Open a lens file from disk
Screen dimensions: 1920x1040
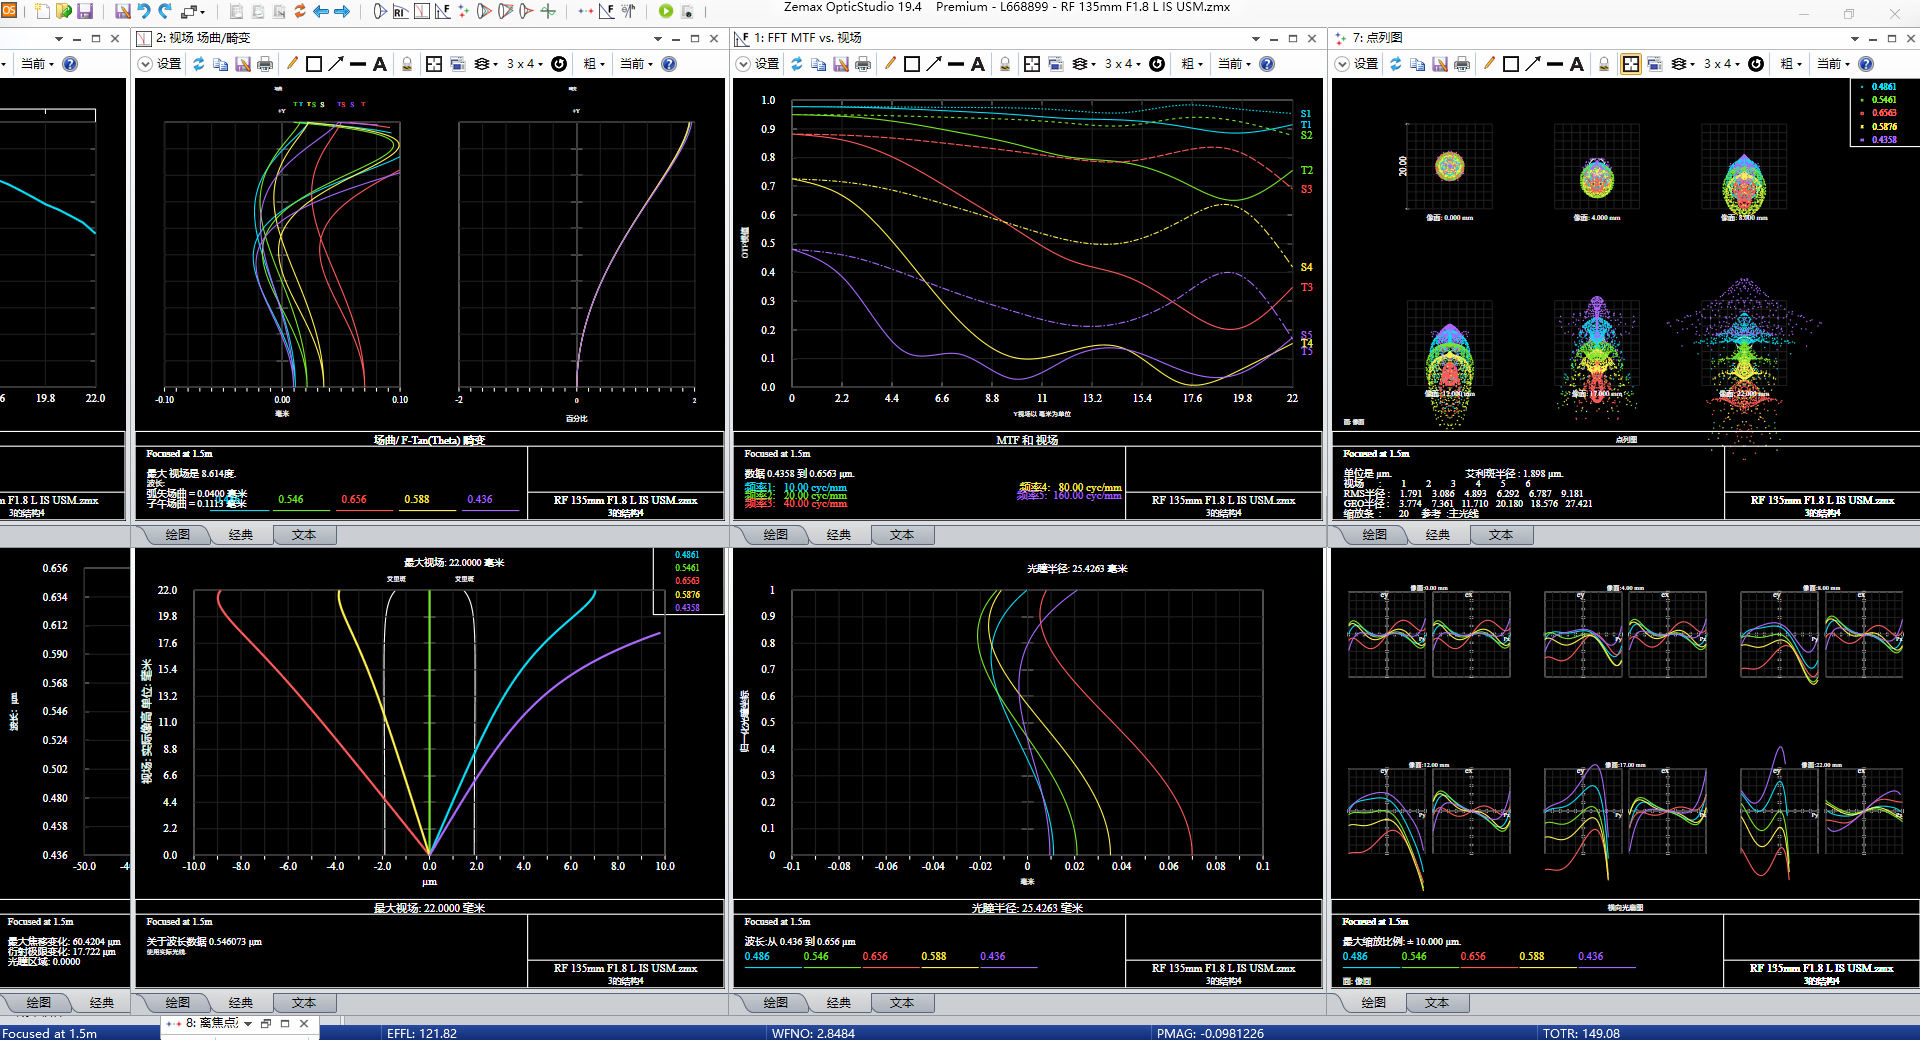coord(63,11)
